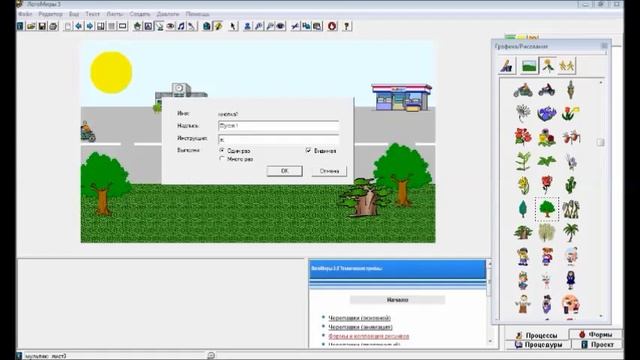The height and width of the screenshot is (360, 640).
Task: Click the copy toolbar icon with two blue squares
Action: 306,27
